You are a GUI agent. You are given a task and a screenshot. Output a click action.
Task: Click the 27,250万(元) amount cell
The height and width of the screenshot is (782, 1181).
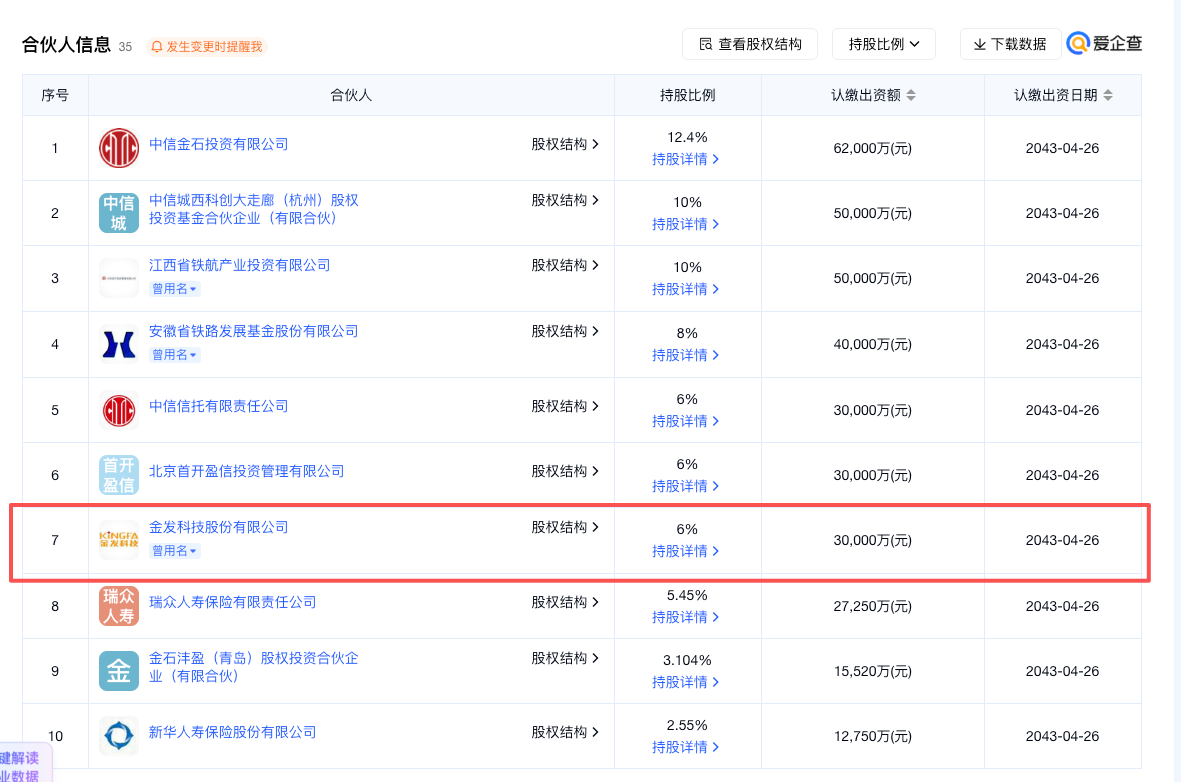(872, 606)
